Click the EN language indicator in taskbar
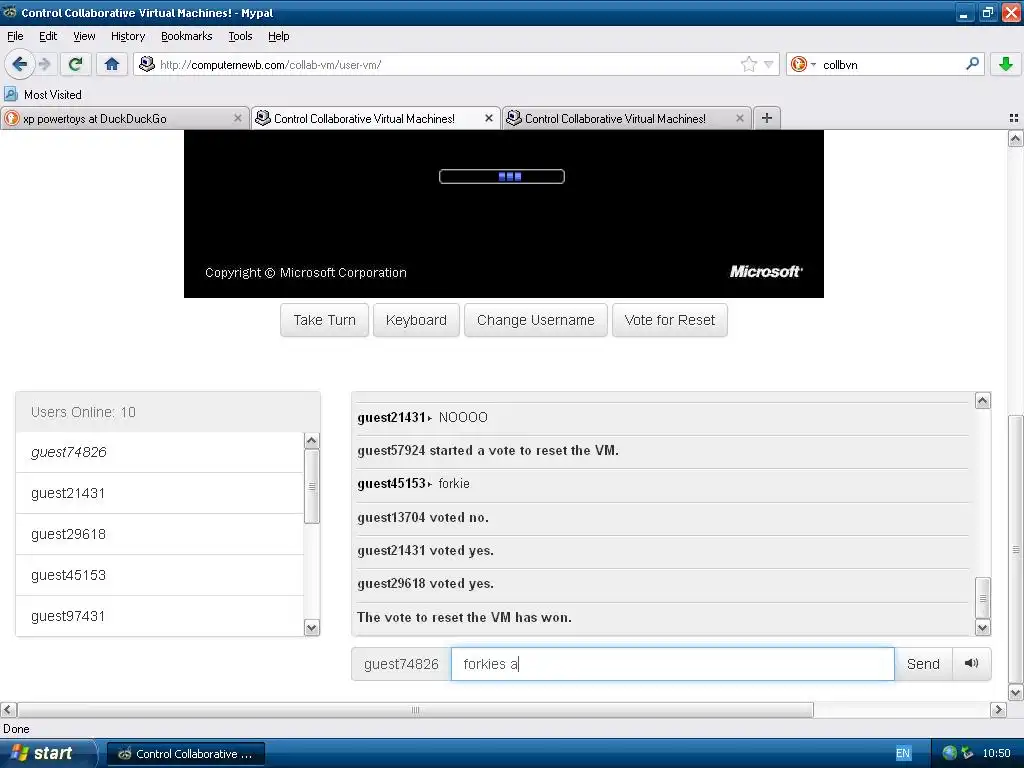Screen dimensions: 1024x768 point(903,754)
